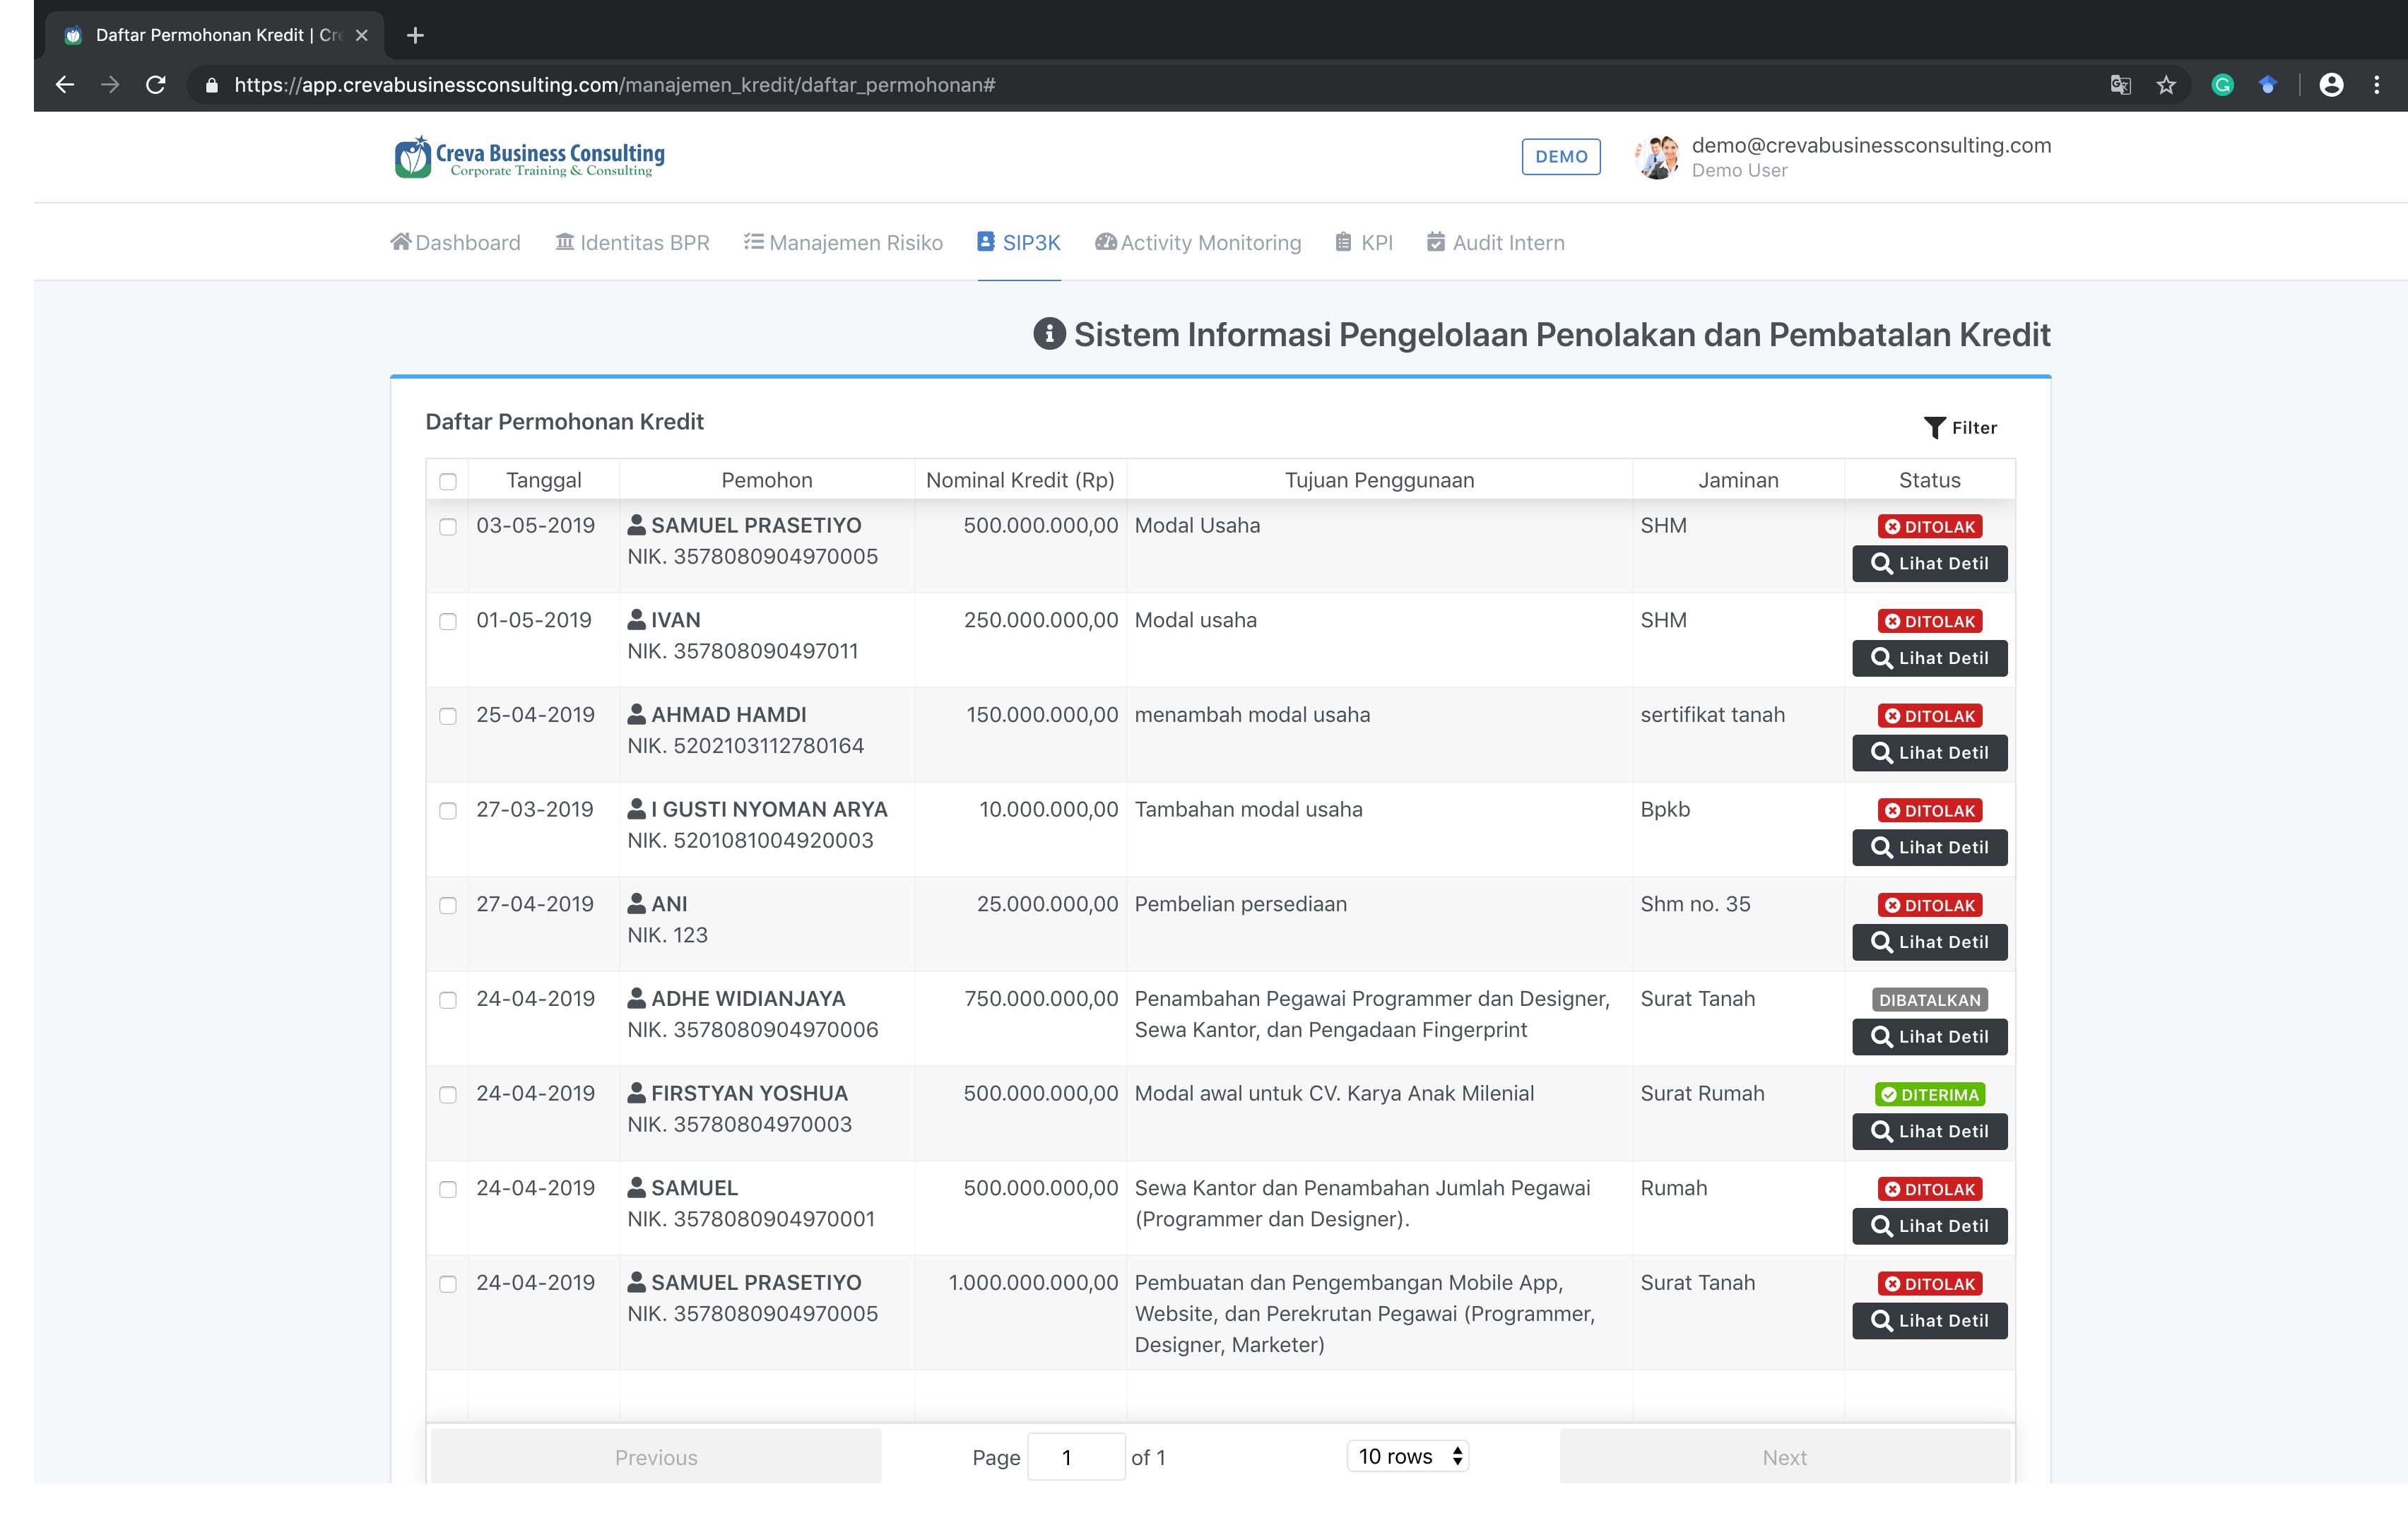The width and height of the screenshot is (2408, 1523).
Task: Click the browser address bar URL
Action: point(614,85)
